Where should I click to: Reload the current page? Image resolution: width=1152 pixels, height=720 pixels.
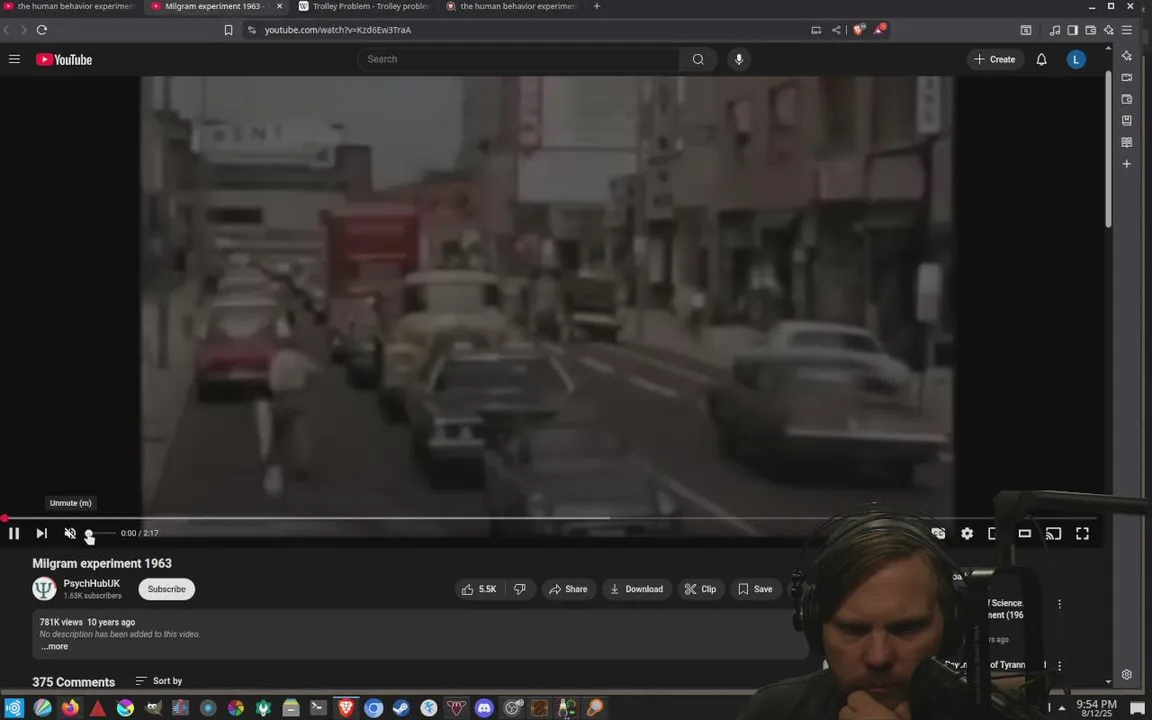(x=42, y=30)
